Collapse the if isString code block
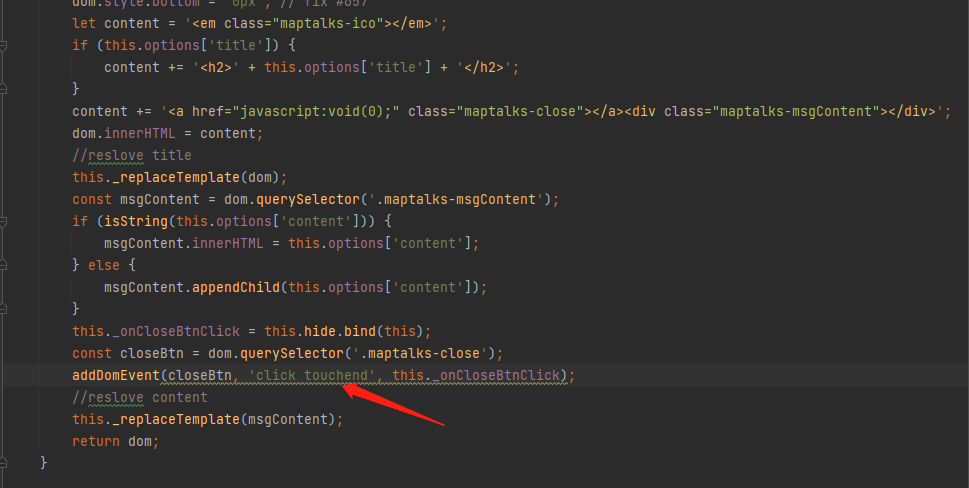 (x=2, y=221)
